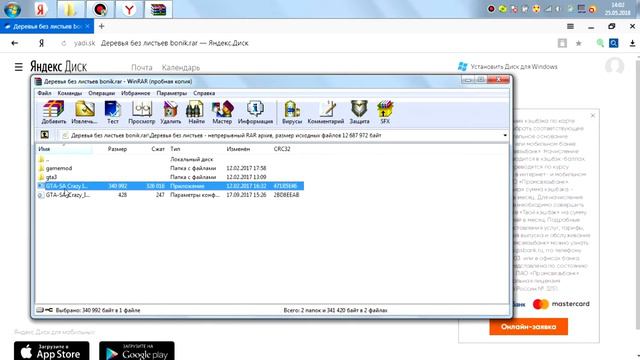The height and width of the screenshot is (360, 640).
Task: Open the Операции menu
Action: coord(101,93)
